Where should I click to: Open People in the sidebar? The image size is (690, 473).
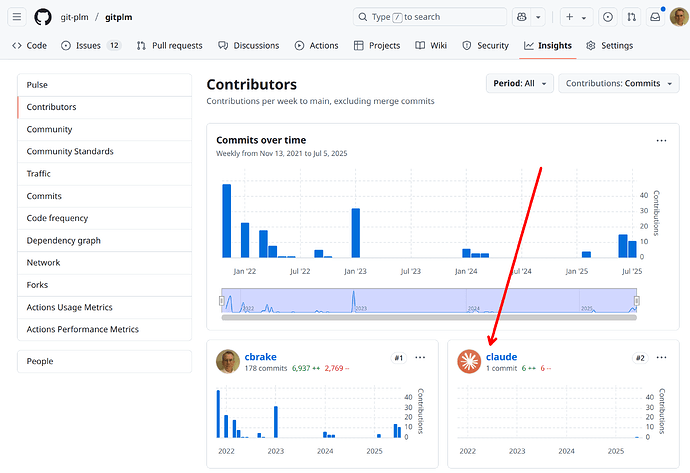pyautogui.click(x=104, y=361)
